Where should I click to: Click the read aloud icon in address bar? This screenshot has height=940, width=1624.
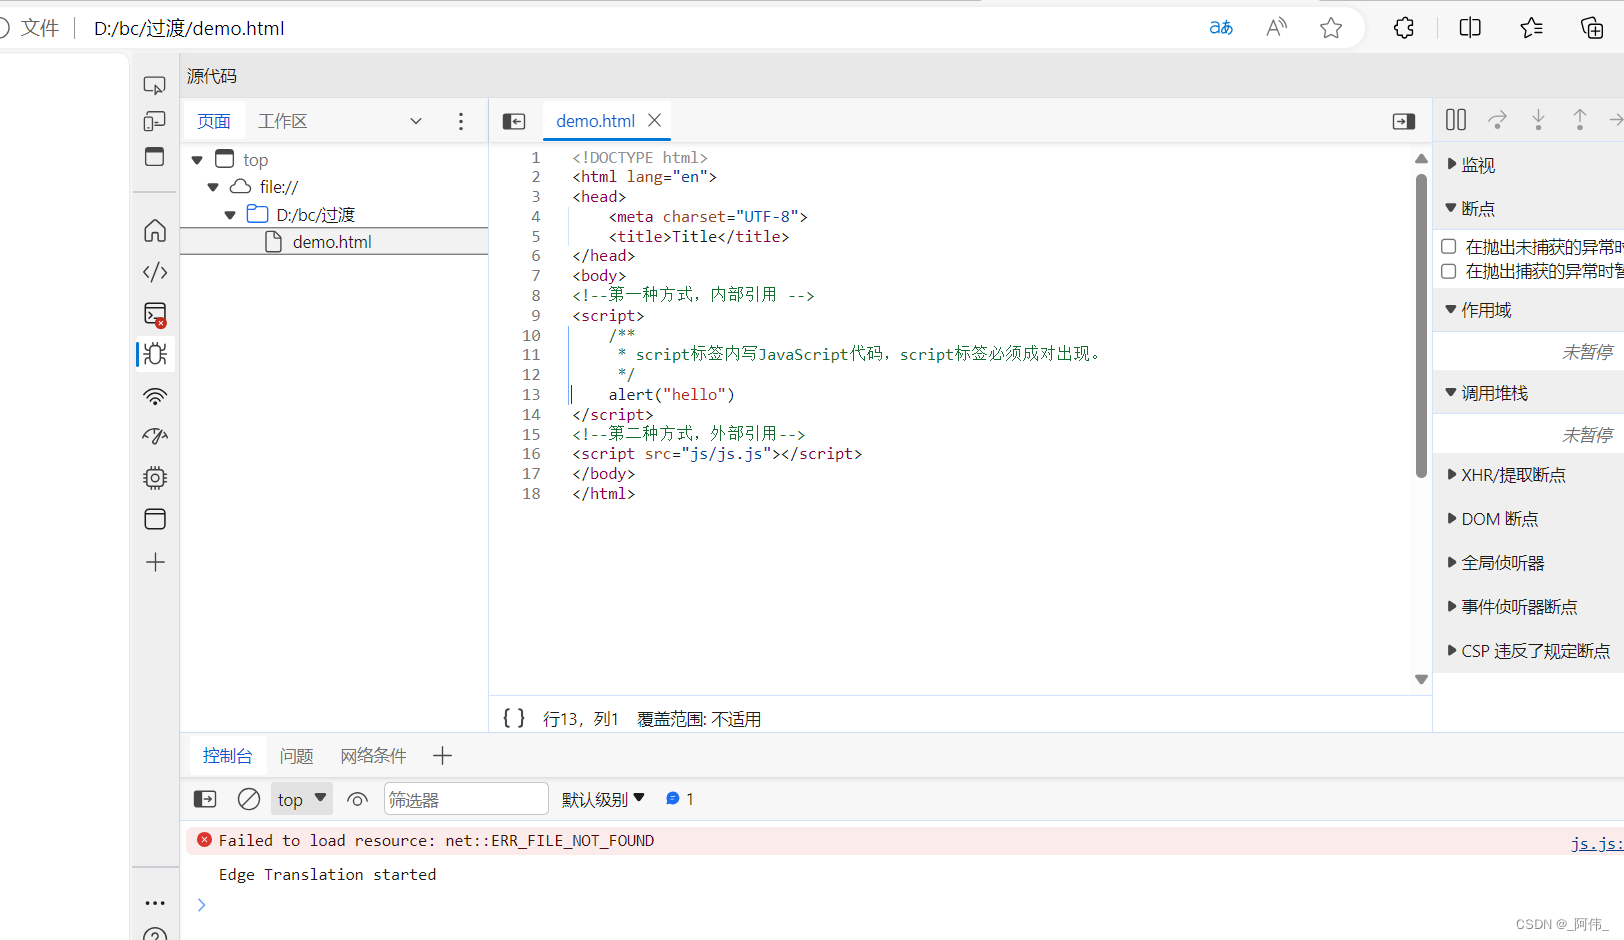tap(1276, 28)
